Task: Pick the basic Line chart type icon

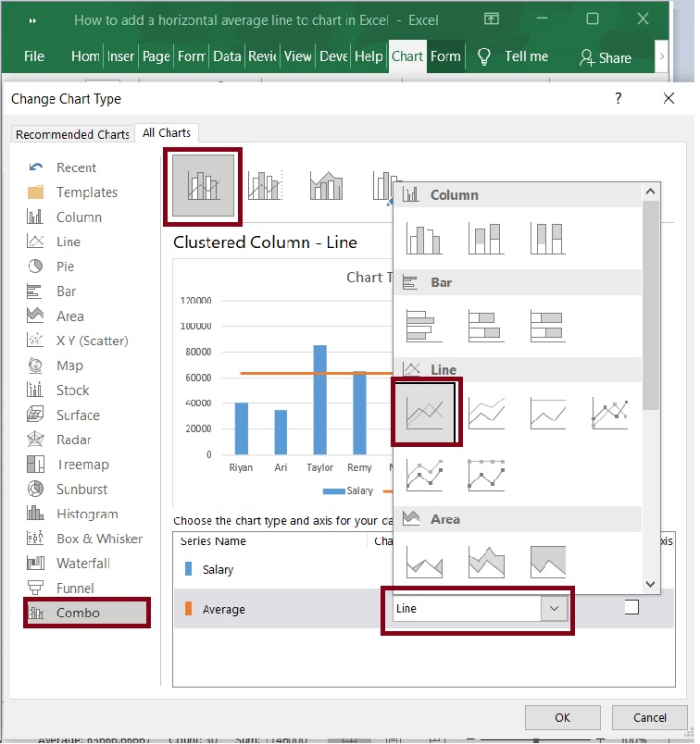Action: (x=425, y=413)
